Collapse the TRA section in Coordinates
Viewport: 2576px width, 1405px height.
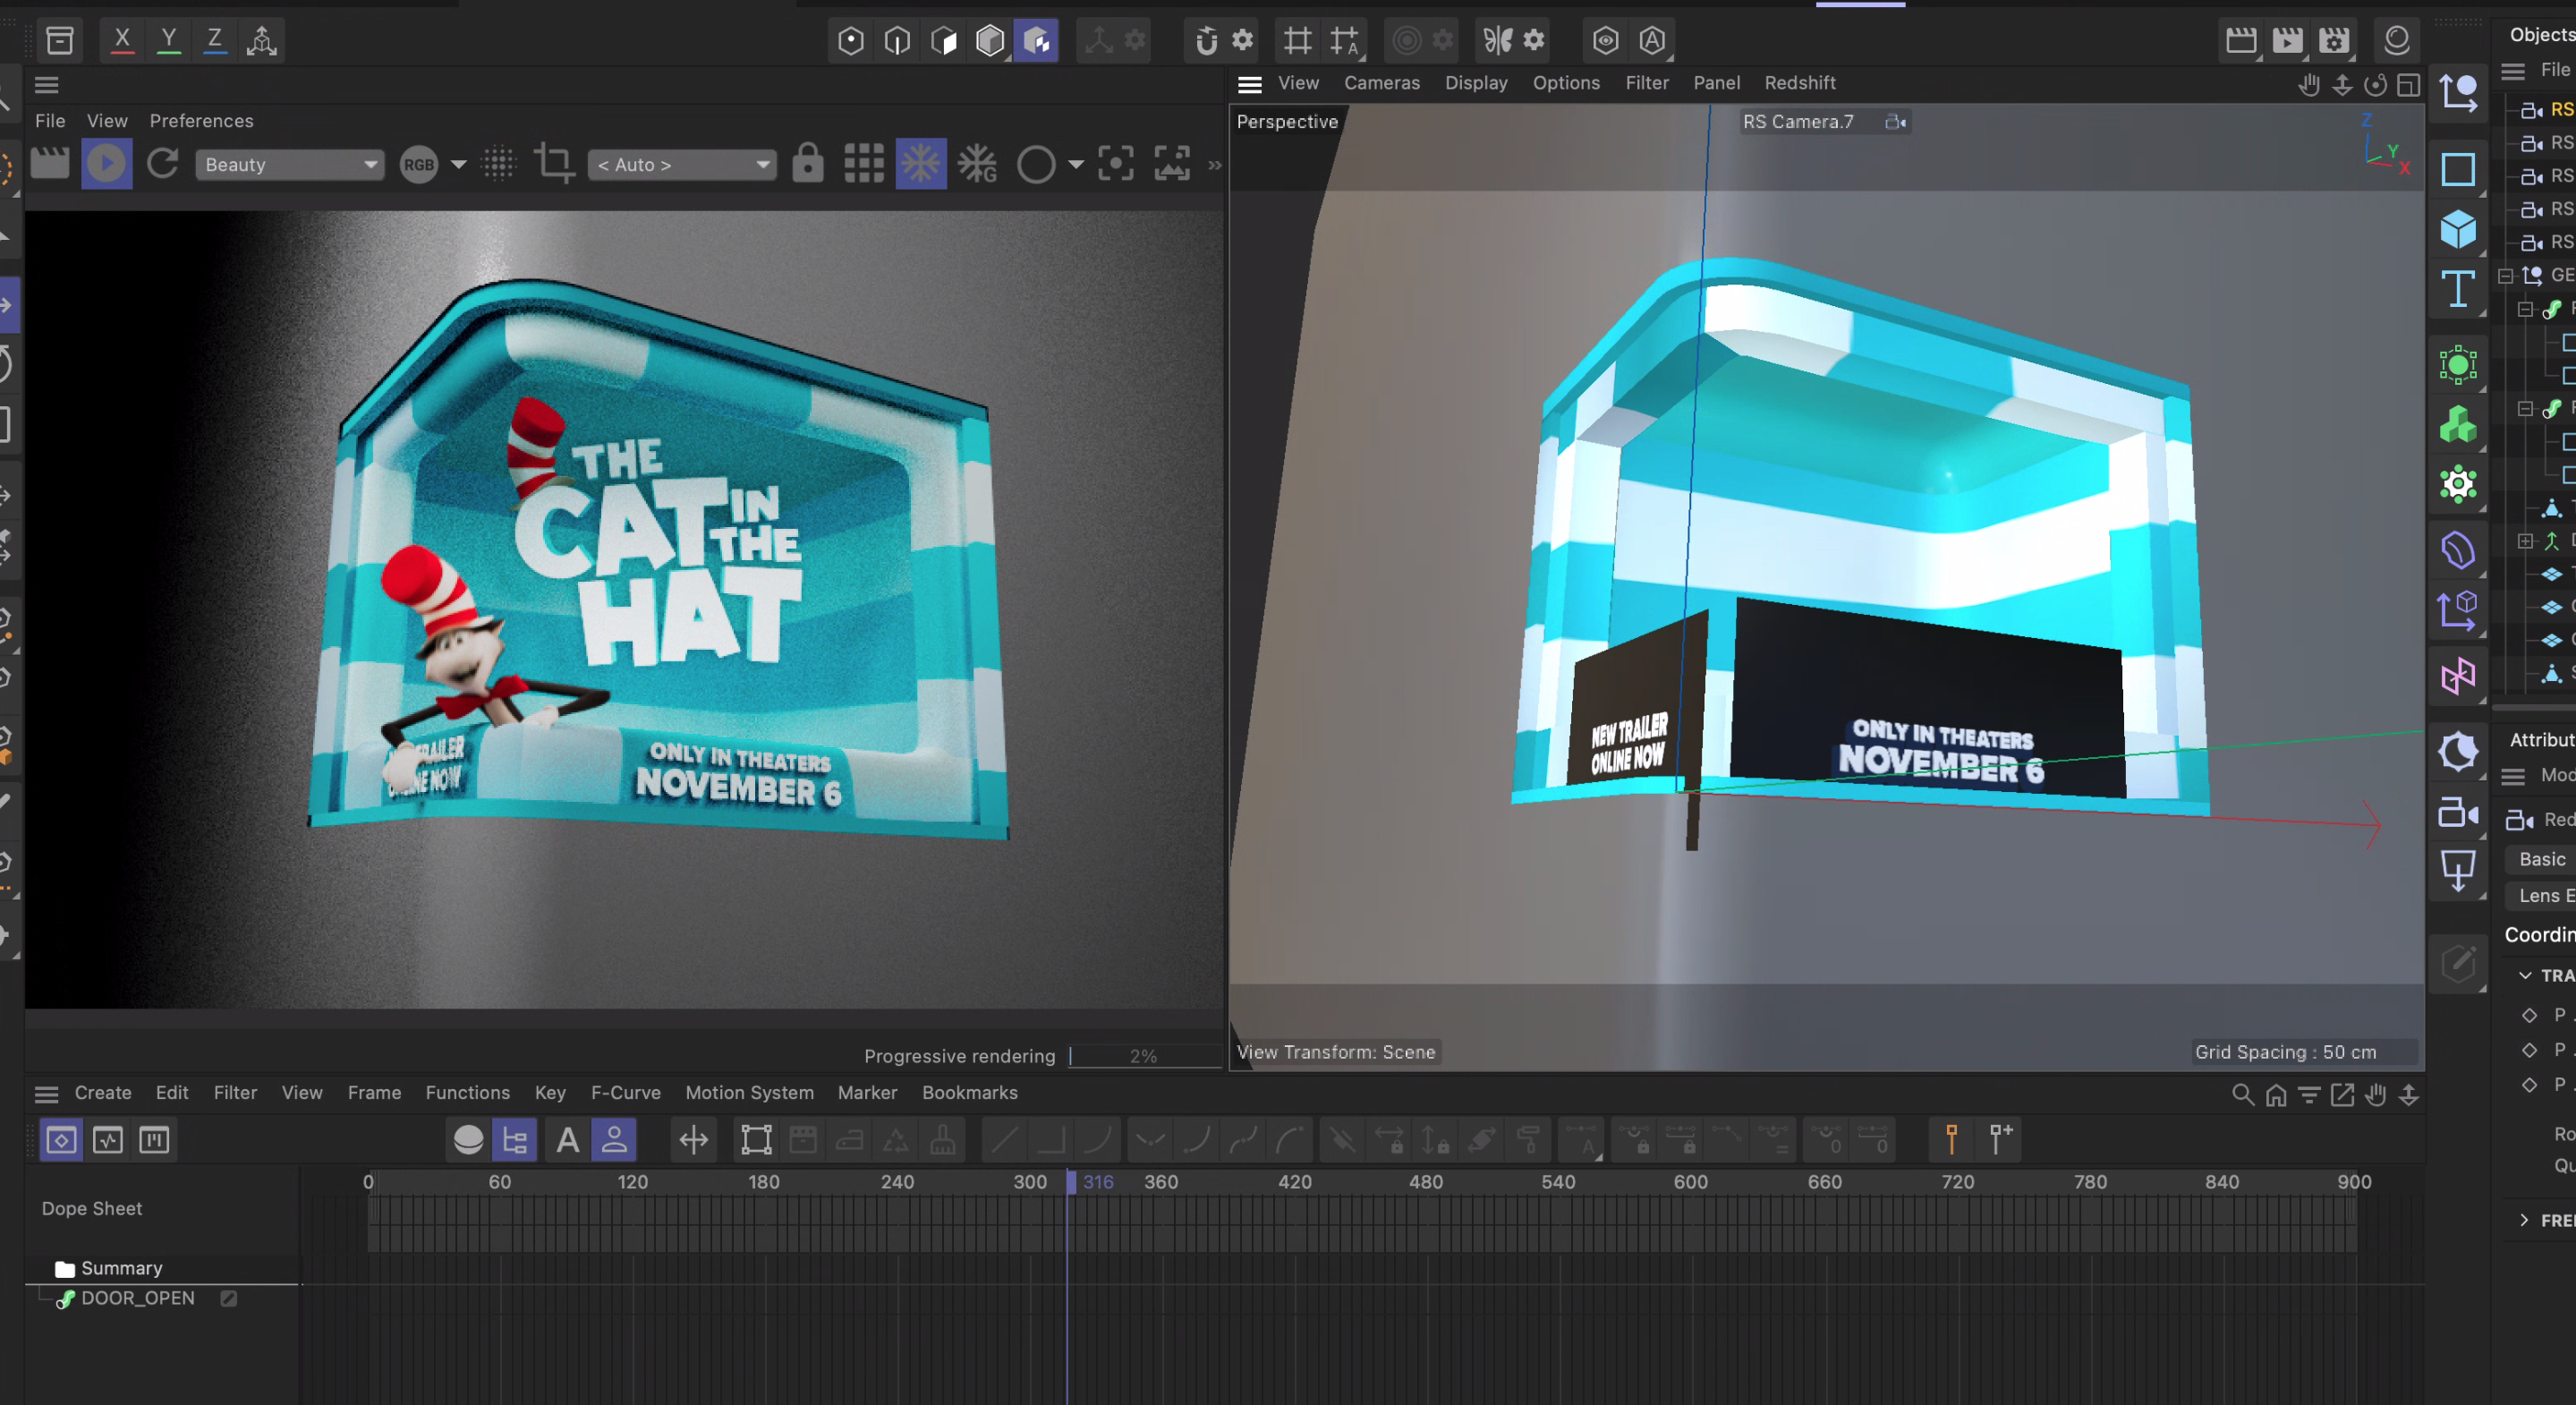[2525, 975]
